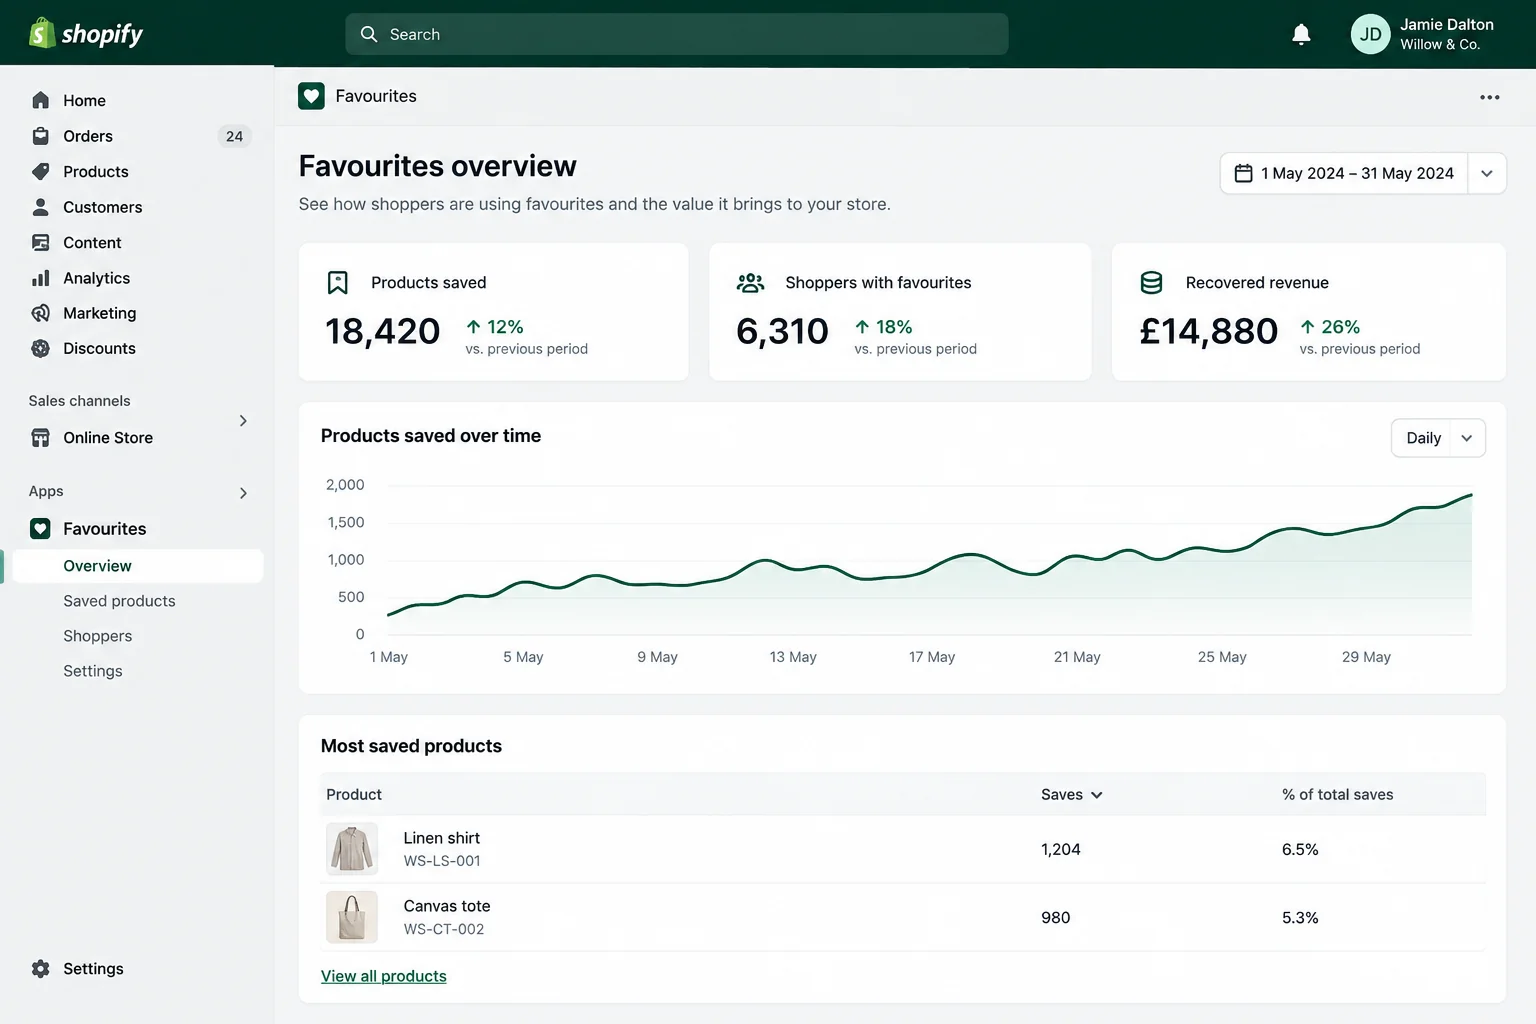Expand the Sales channels chevron

coord(243,421)
